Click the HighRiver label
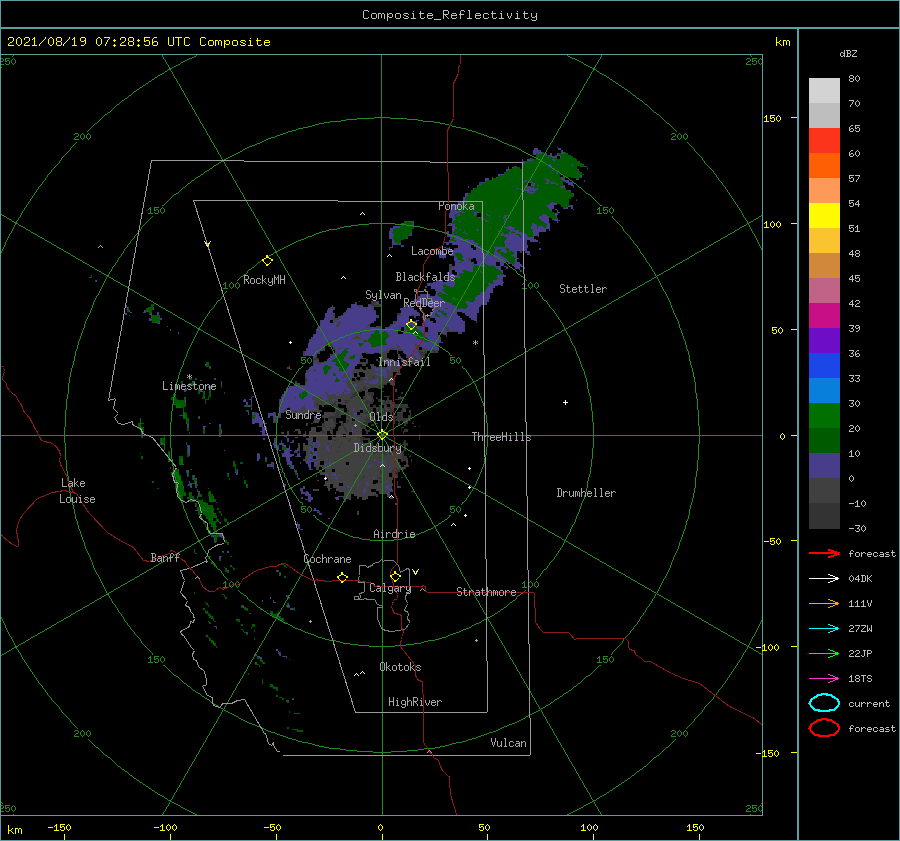 415,702
